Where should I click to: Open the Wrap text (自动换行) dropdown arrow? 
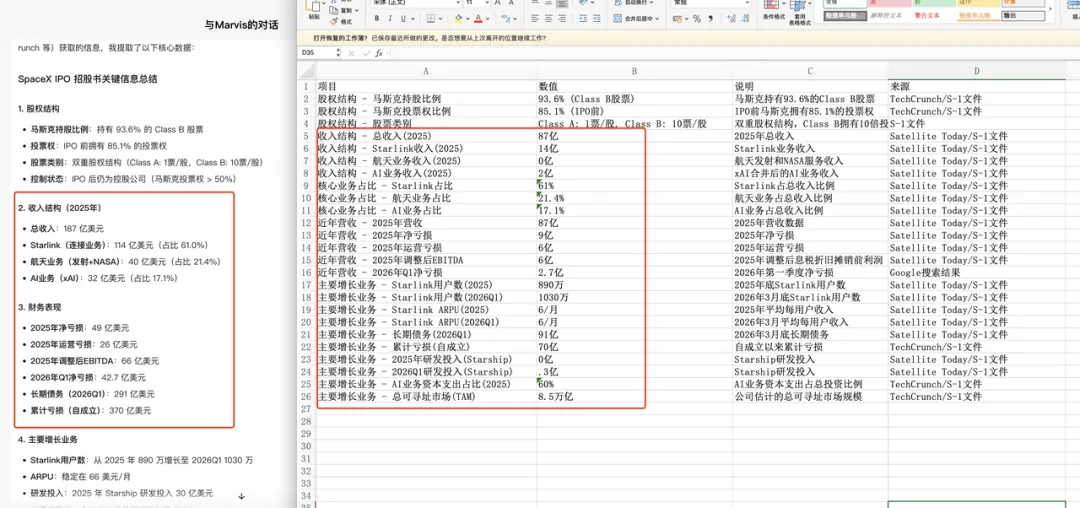(x=652, y=3)
